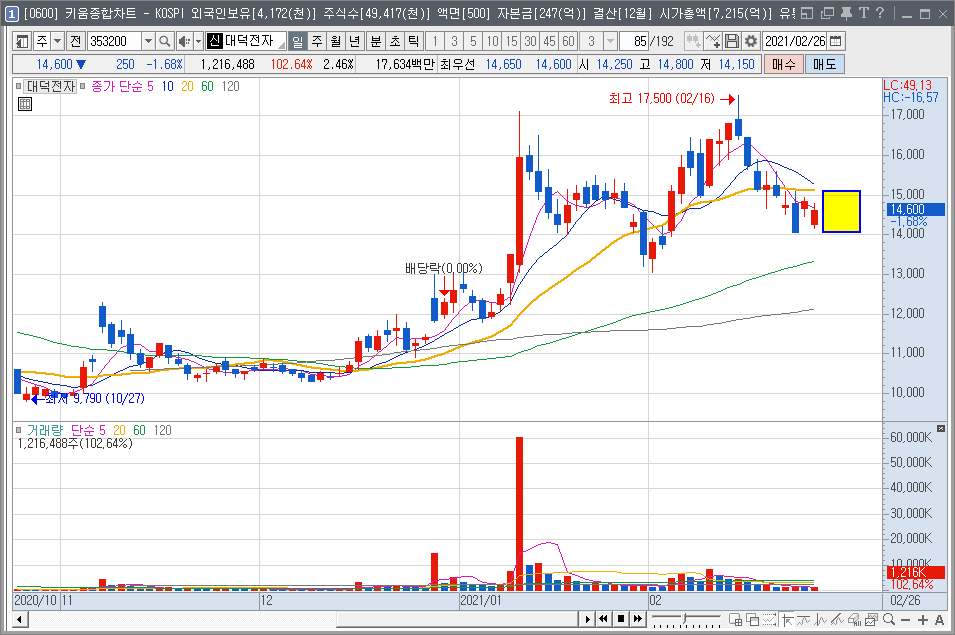
Task: Select the 월 (monthly) period toggle
Action: pos(336,41)
